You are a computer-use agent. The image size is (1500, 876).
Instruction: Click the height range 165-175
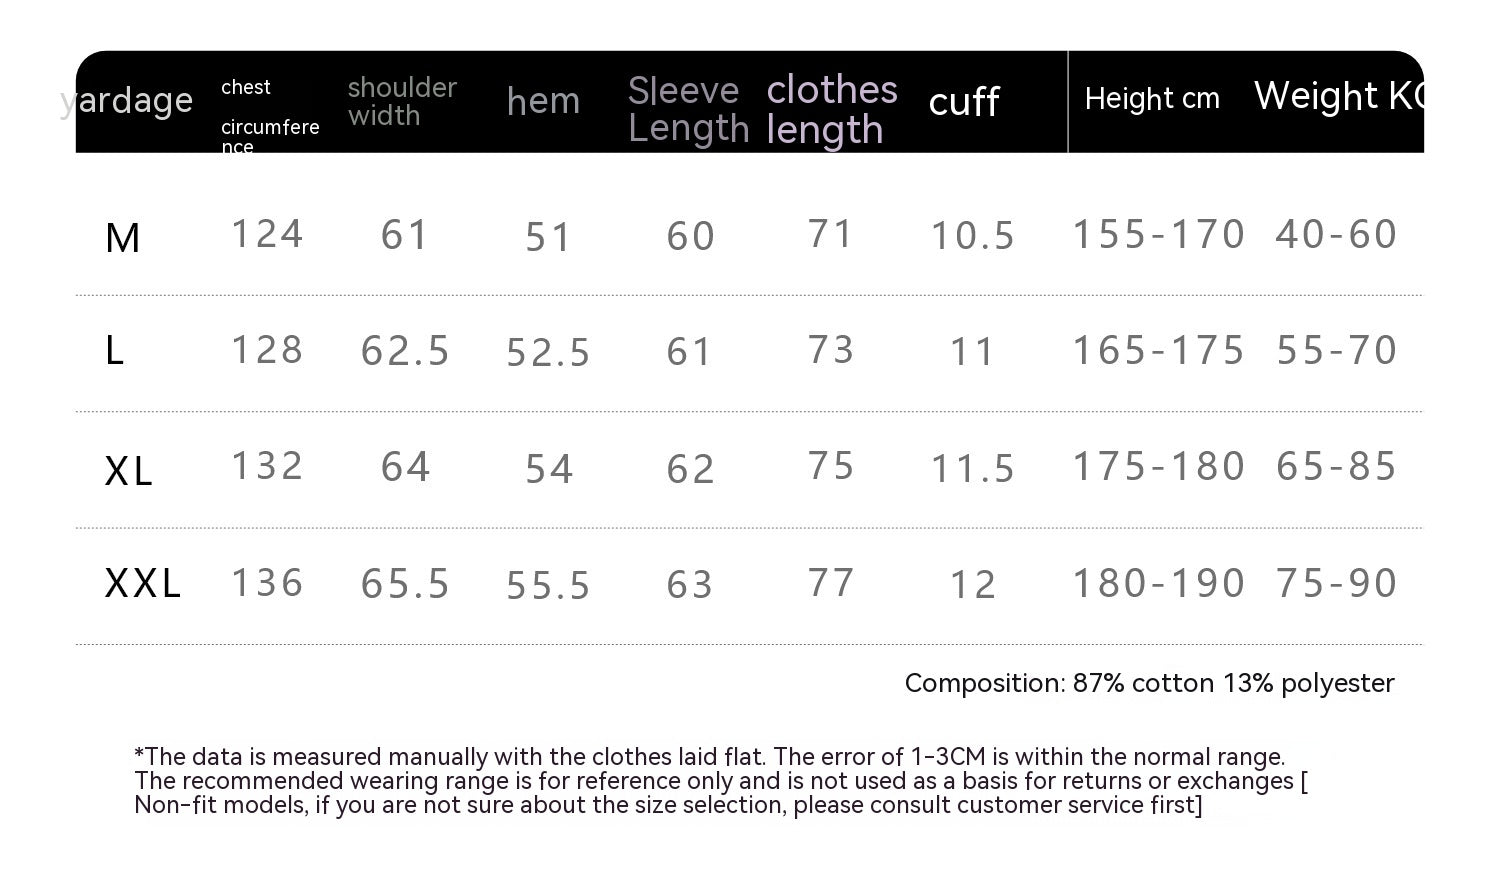click(1158, 351)
